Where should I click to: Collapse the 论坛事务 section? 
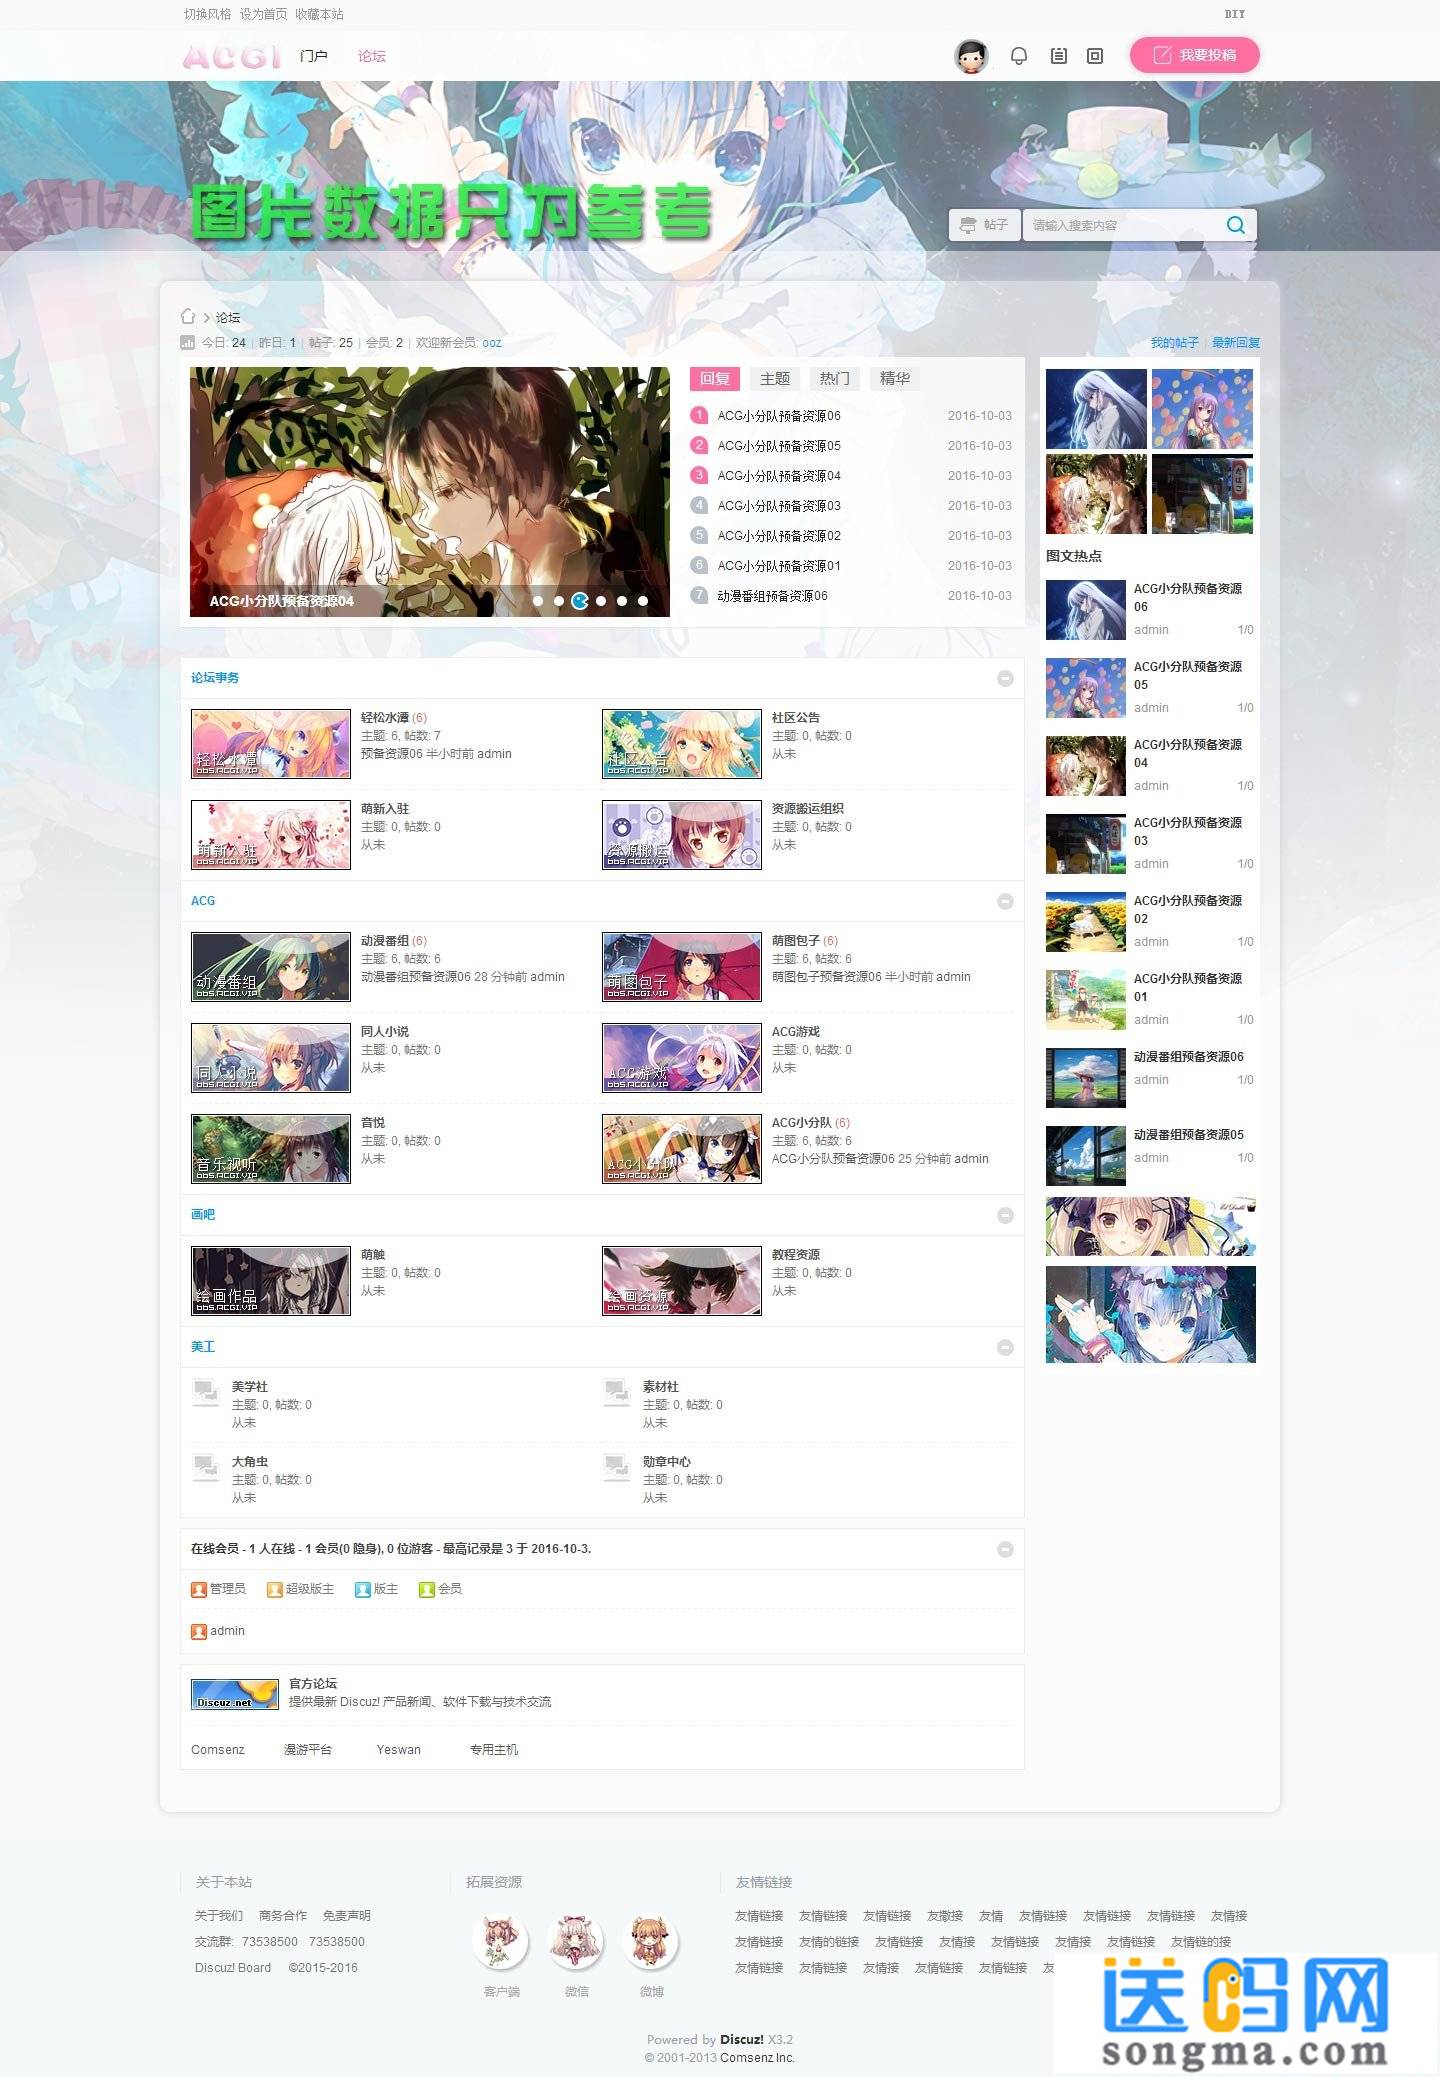pyautogui.click(x=1005, y=679)
